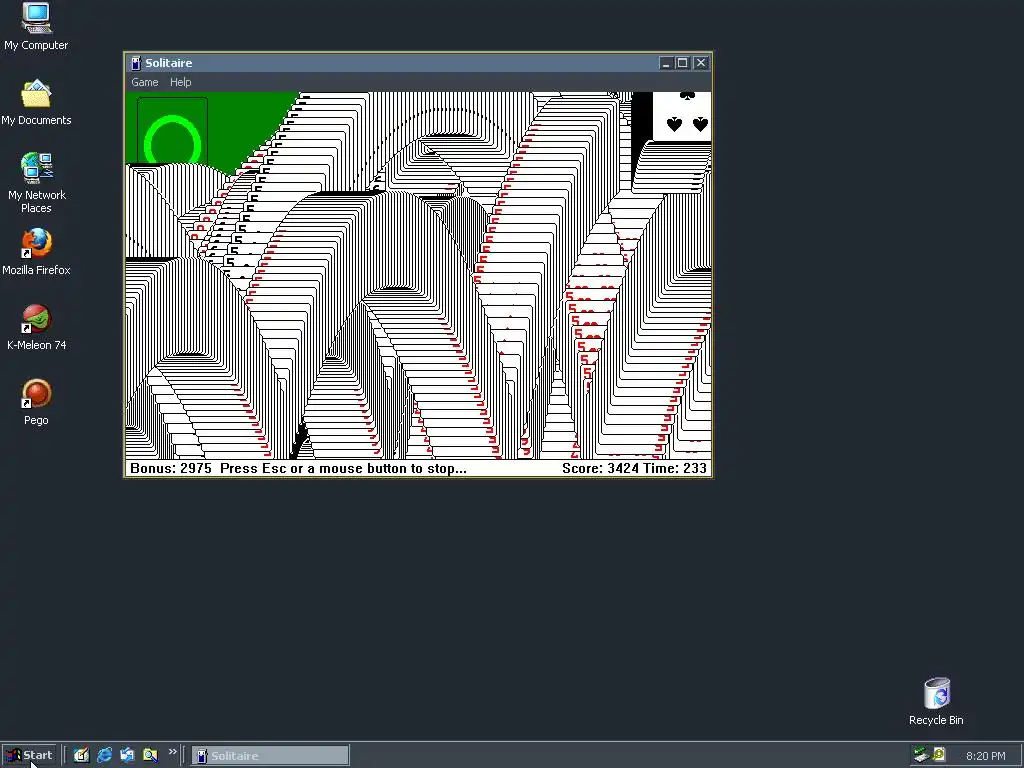The height and width of the screenshot is (768, 1024).
Task: Select the K-Meleon 74 shortcut
Action: (x=36, y=327)
